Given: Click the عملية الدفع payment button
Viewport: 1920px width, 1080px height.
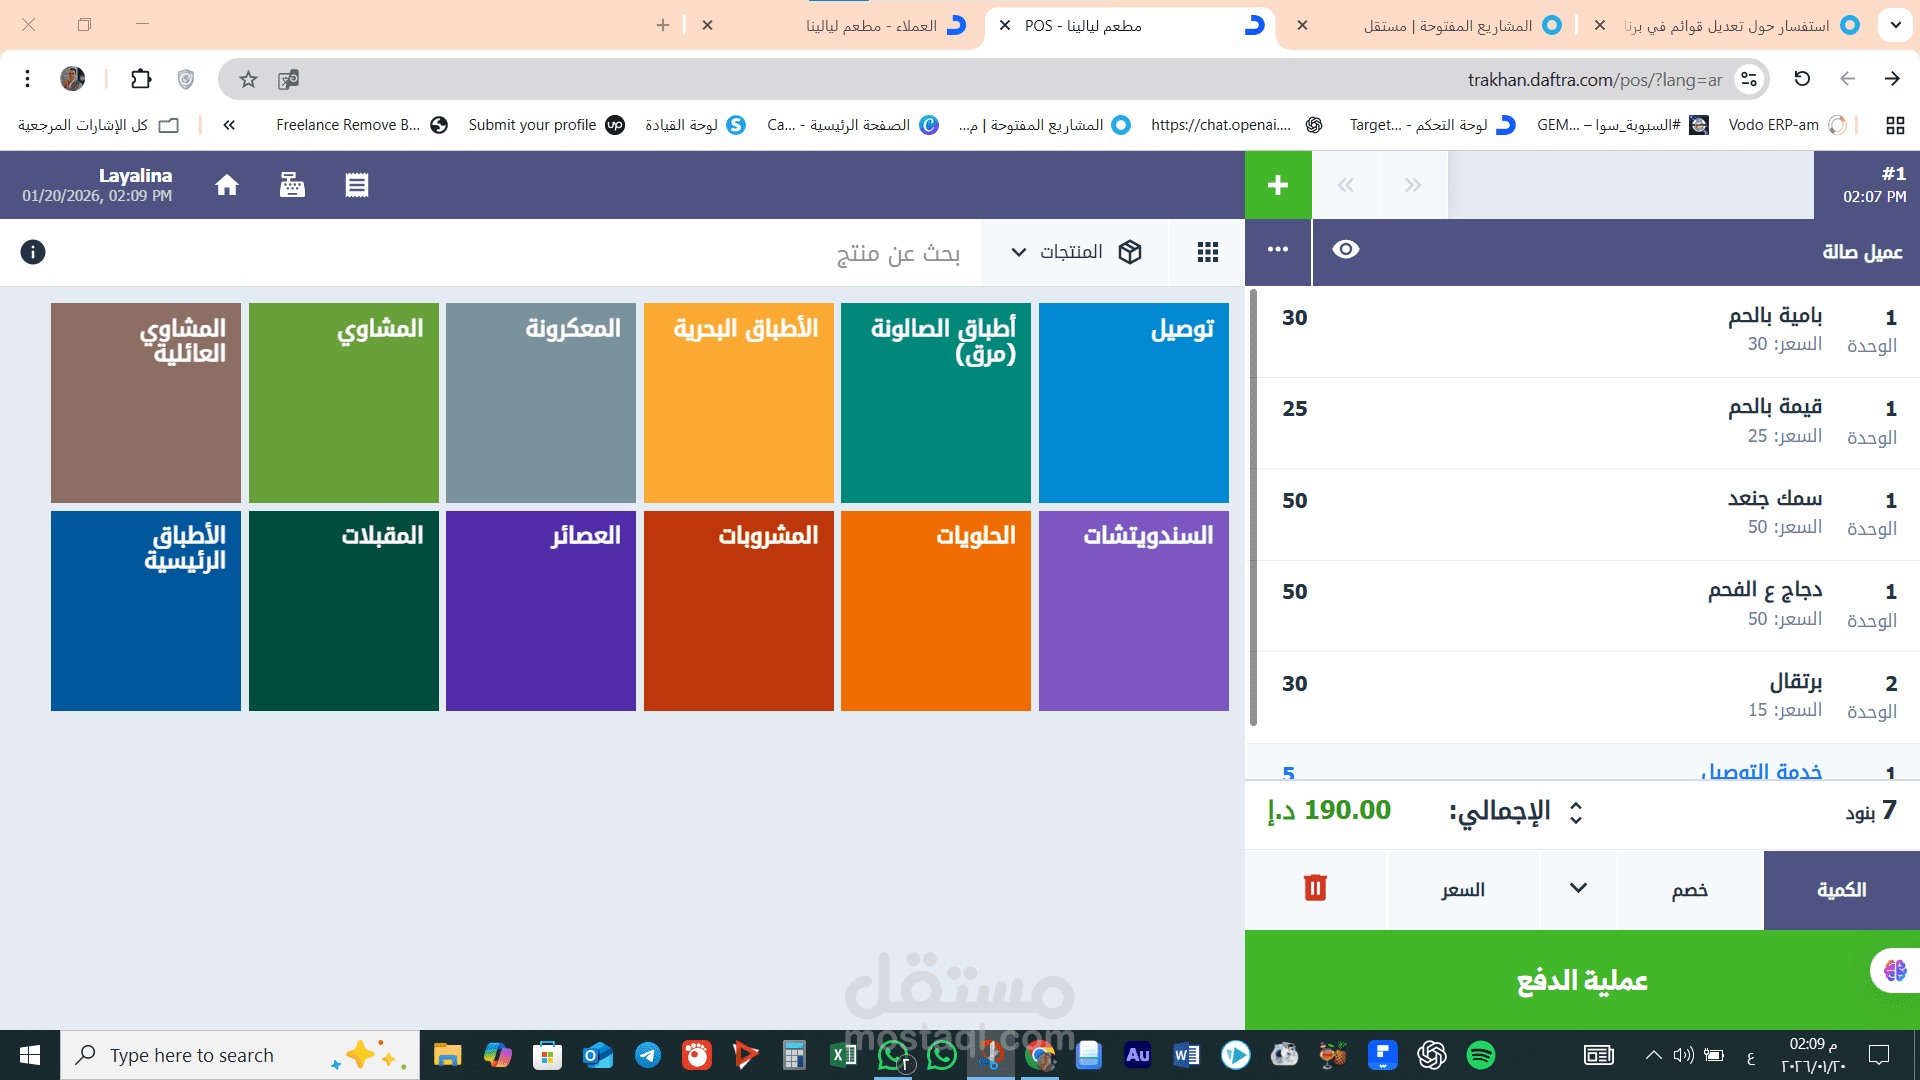Looking at the screenshot, I should click(1582, 980).
